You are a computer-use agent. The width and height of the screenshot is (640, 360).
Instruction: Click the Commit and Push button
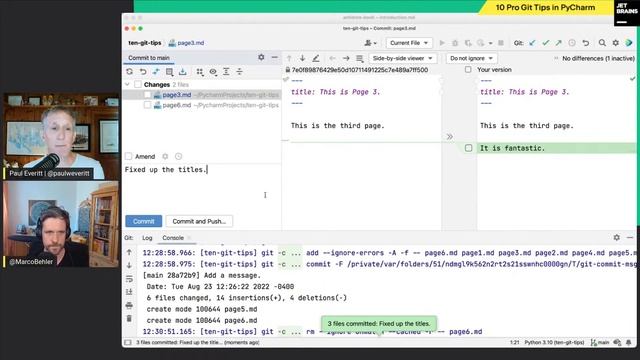[199, 221]
